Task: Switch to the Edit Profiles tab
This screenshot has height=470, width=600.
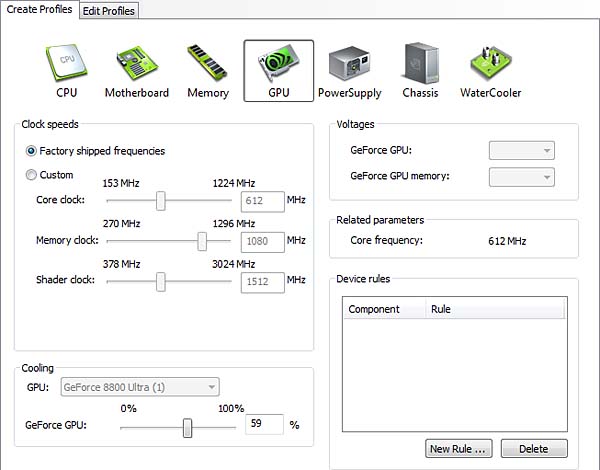Action: tap(109, 11)
